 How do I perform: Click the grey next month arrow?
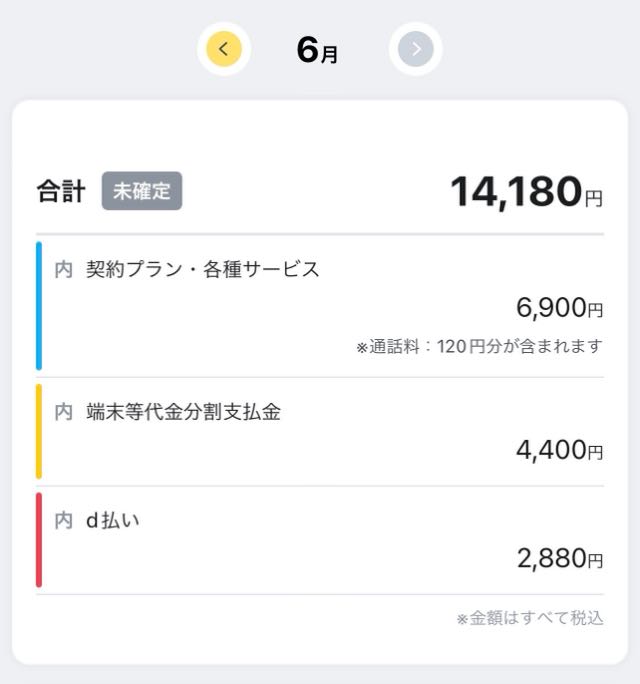(x=415, y=49)
